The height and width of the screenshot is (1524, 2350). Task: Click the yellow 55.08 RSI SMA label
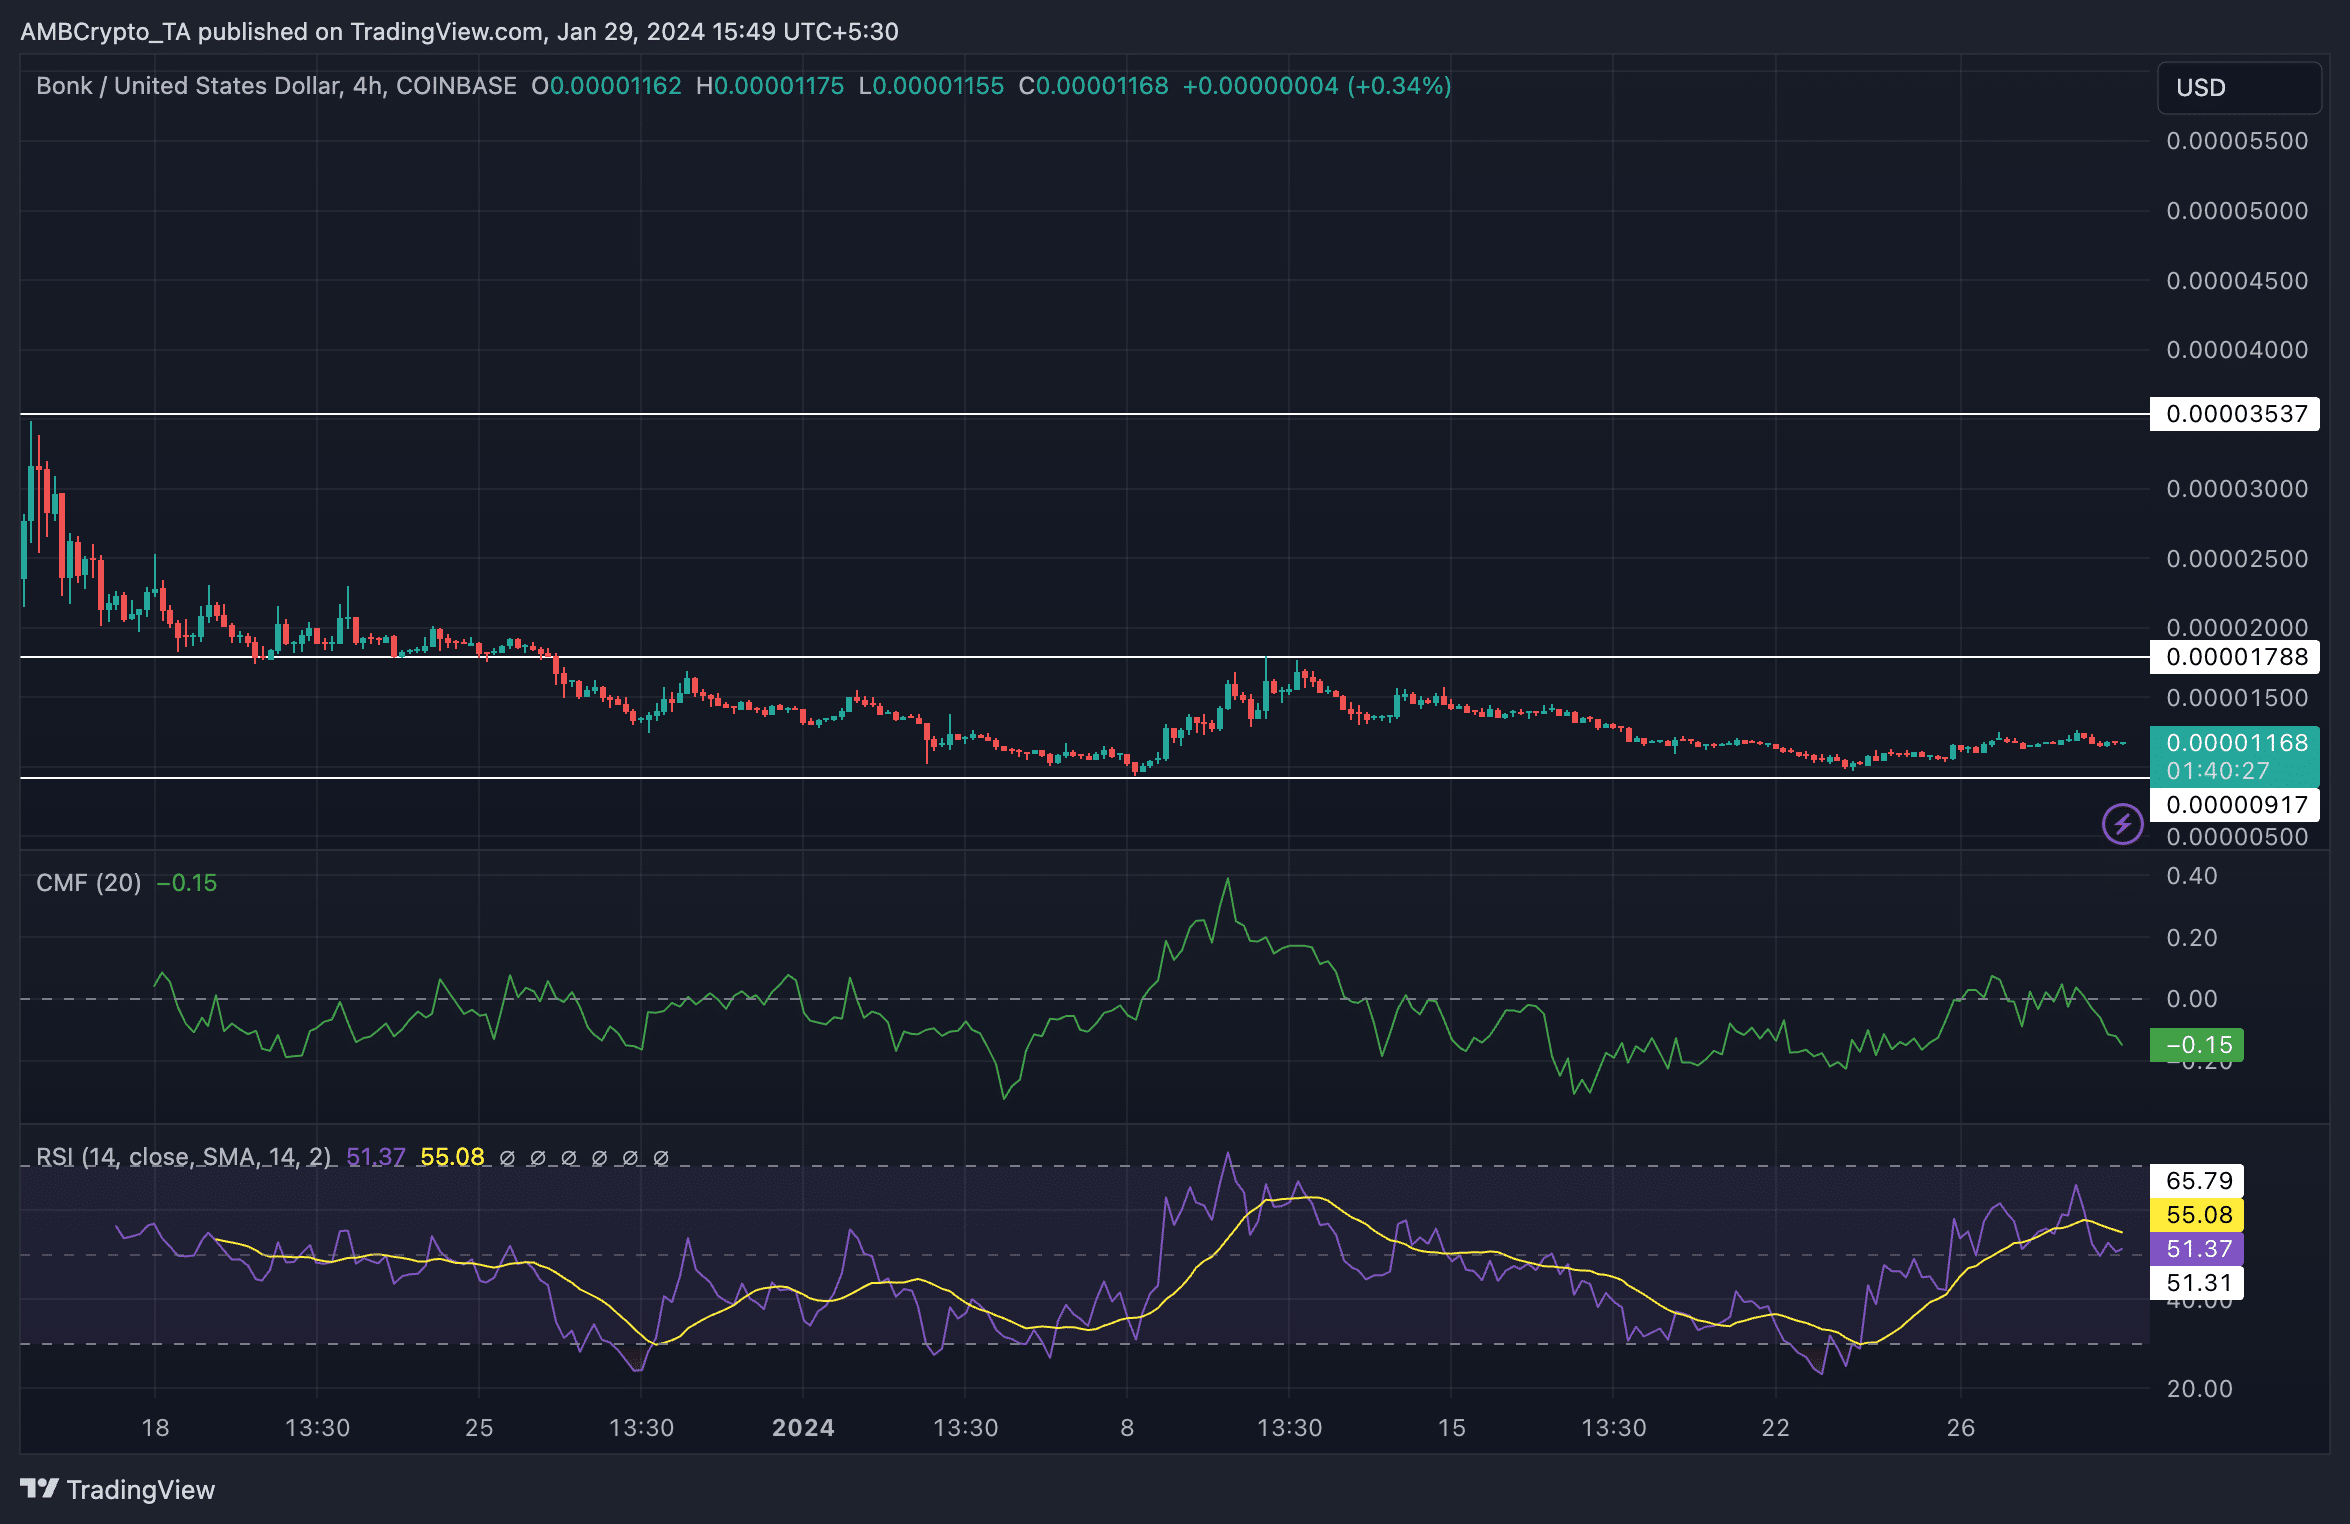click(x=2197, y=1215)
